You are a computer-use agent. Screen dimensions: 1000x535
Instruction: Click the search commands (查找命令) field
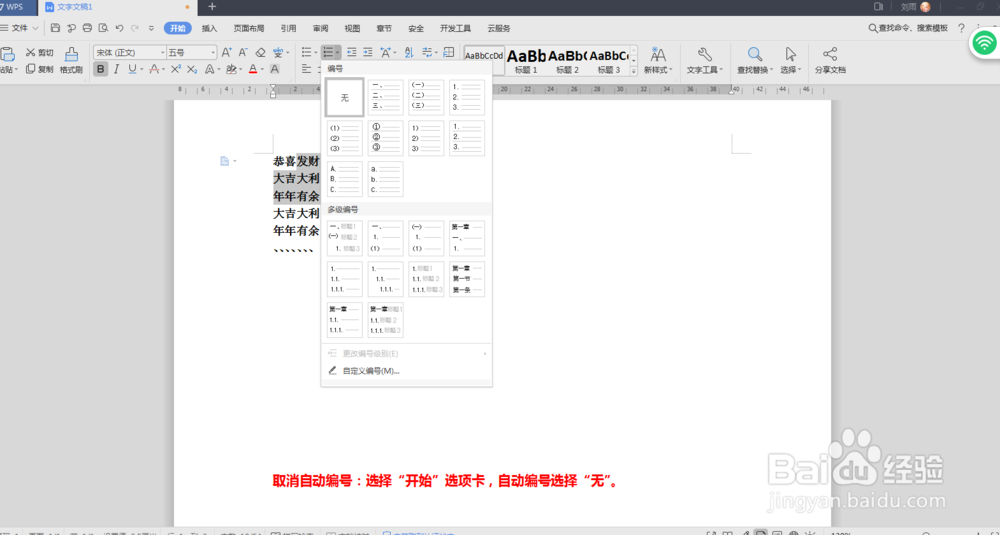tap(908, 28)
